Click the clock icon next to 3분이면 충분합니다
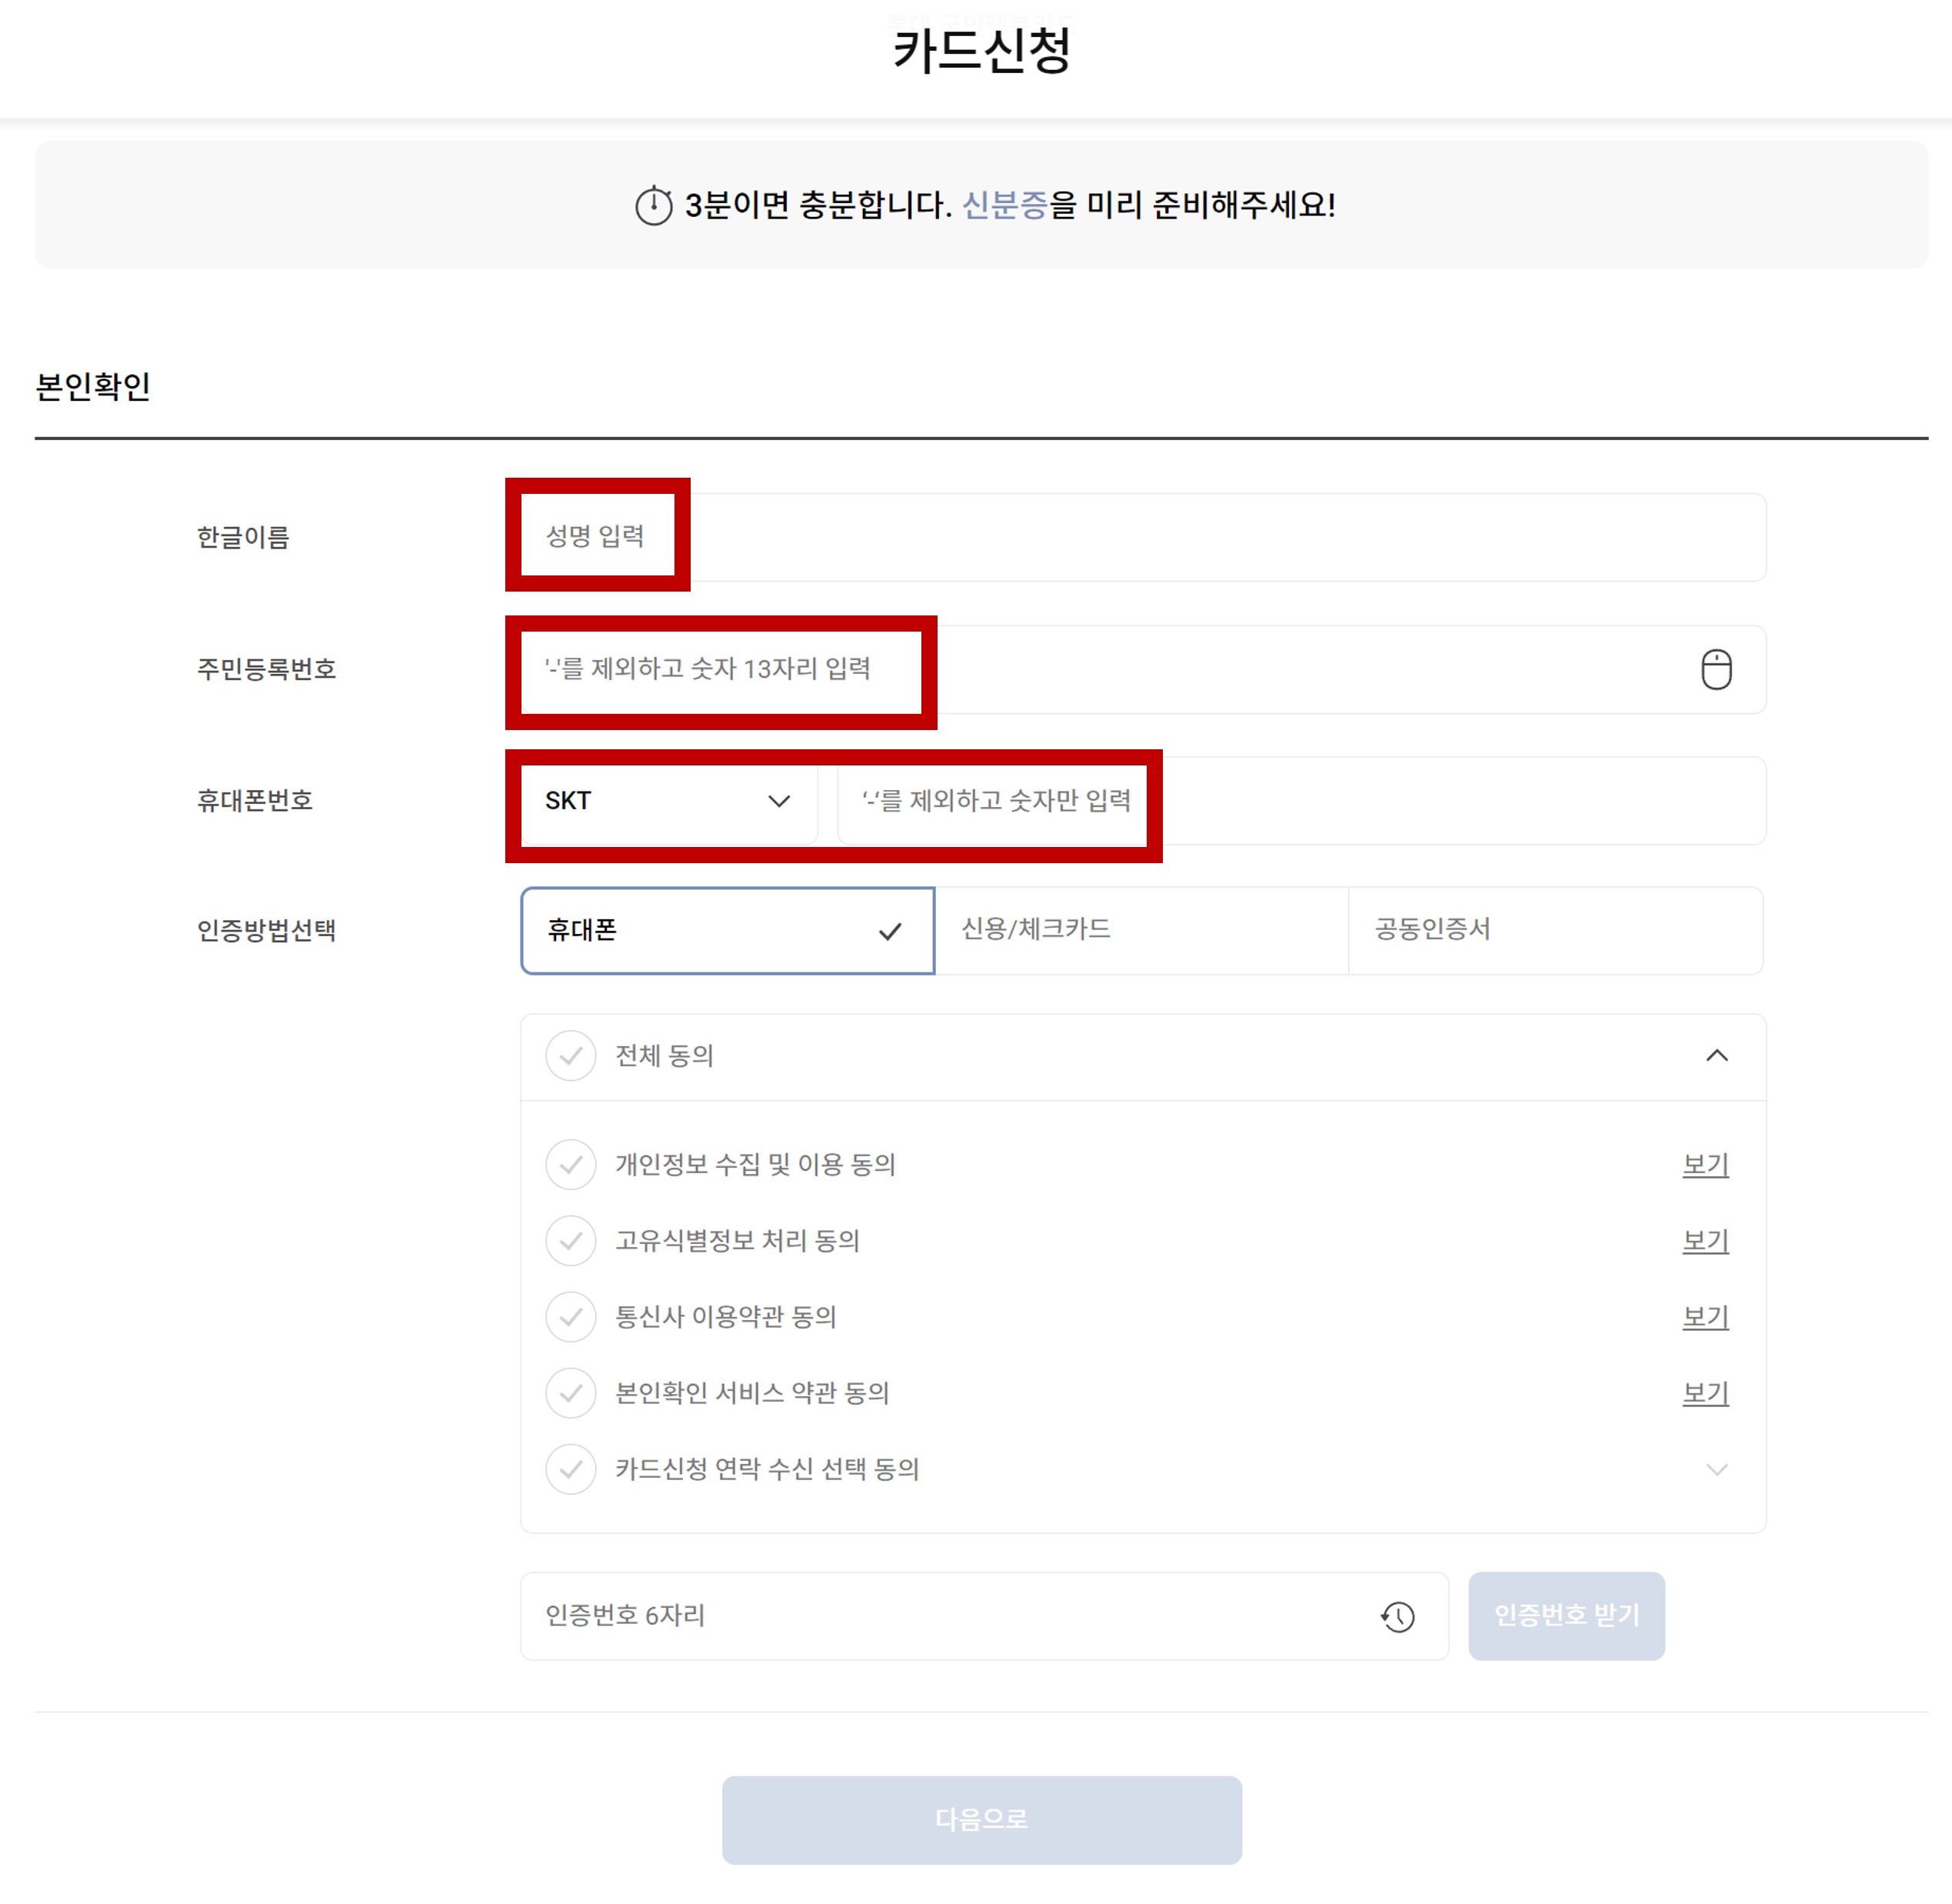The image size is (1952, 1904). tap(654, 205)
